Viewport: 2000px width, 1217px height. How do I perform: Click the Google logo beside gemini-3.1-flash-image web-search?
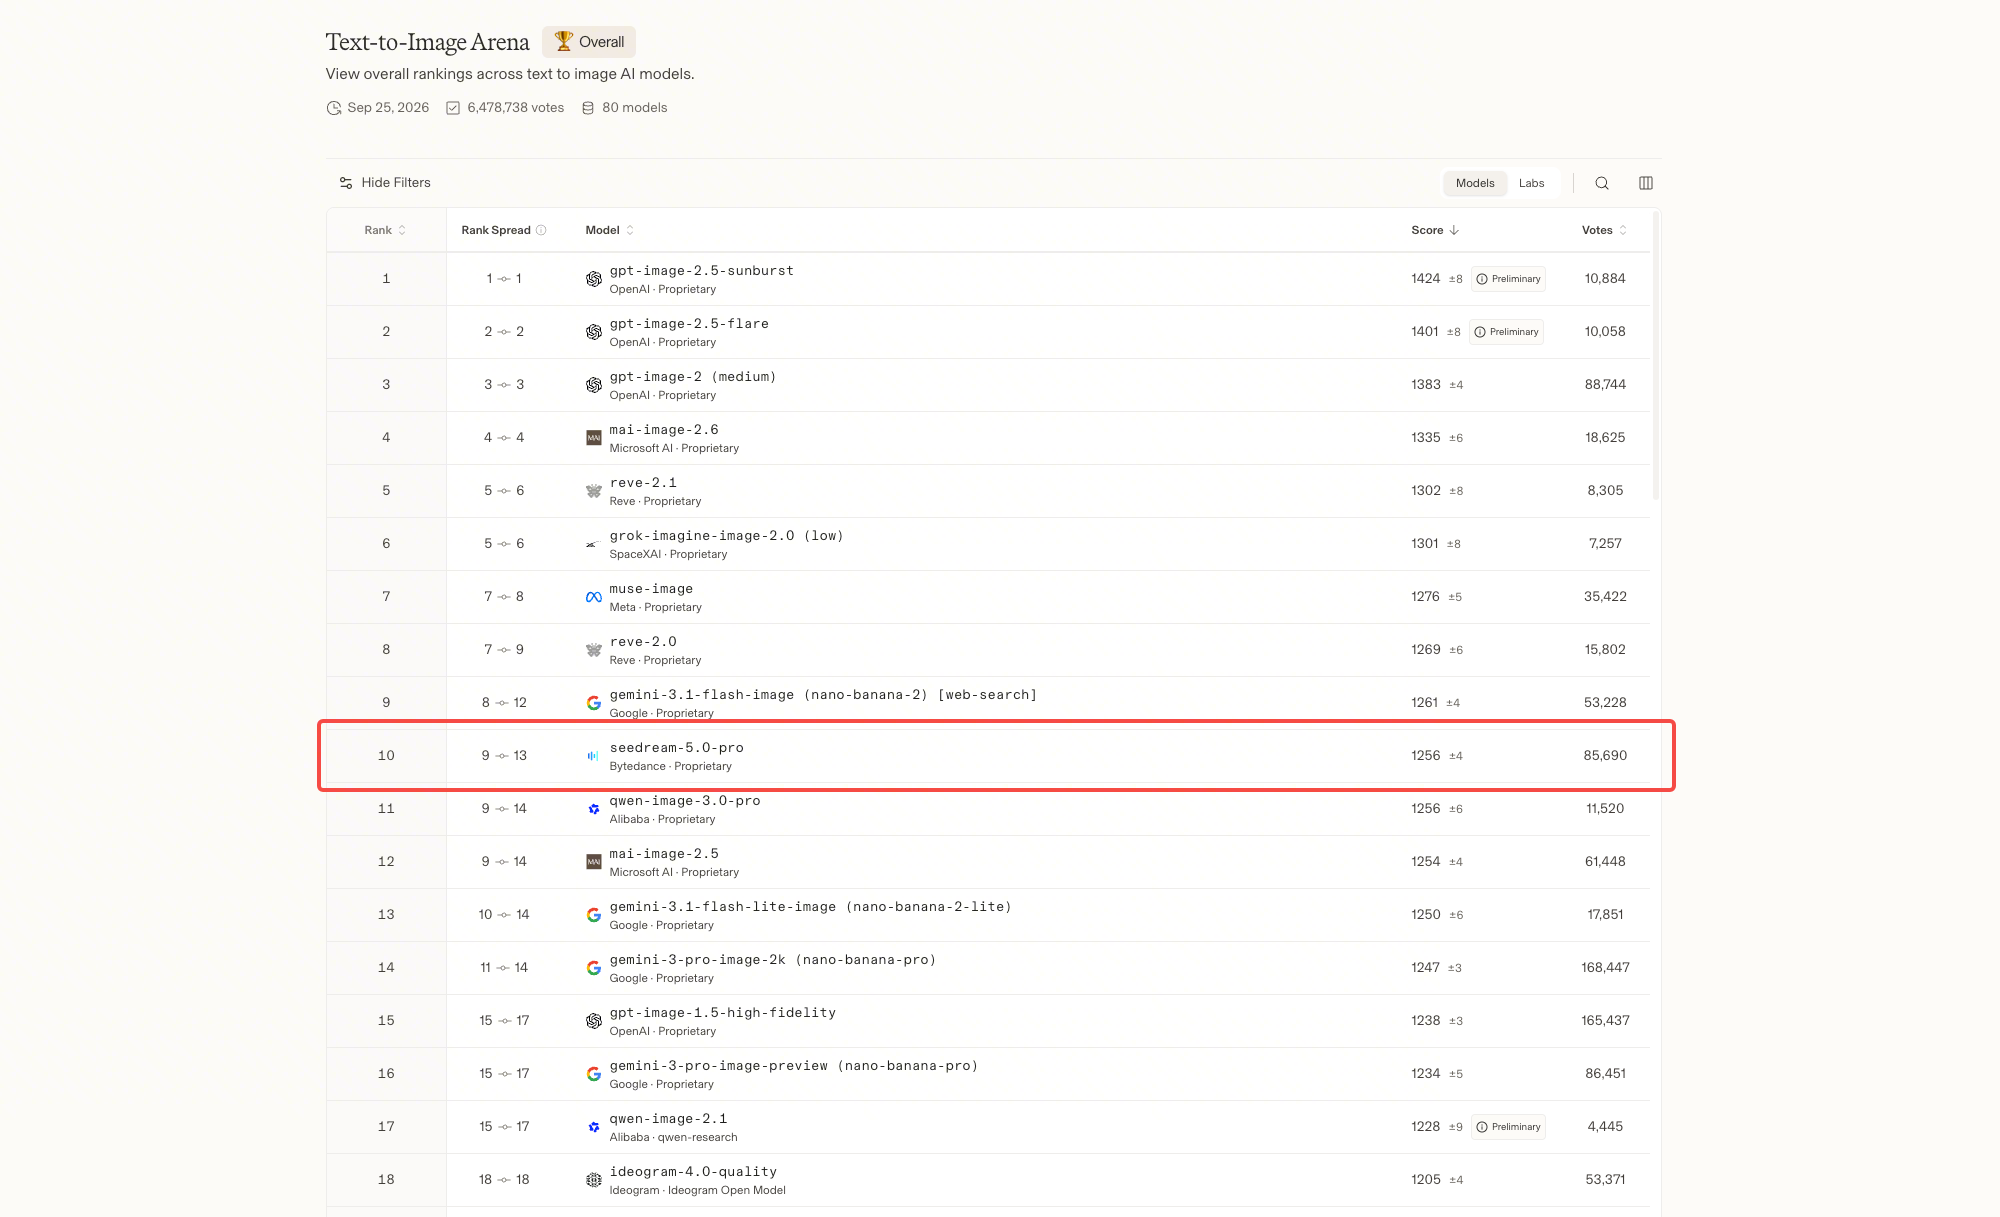(x=594, y=703)
